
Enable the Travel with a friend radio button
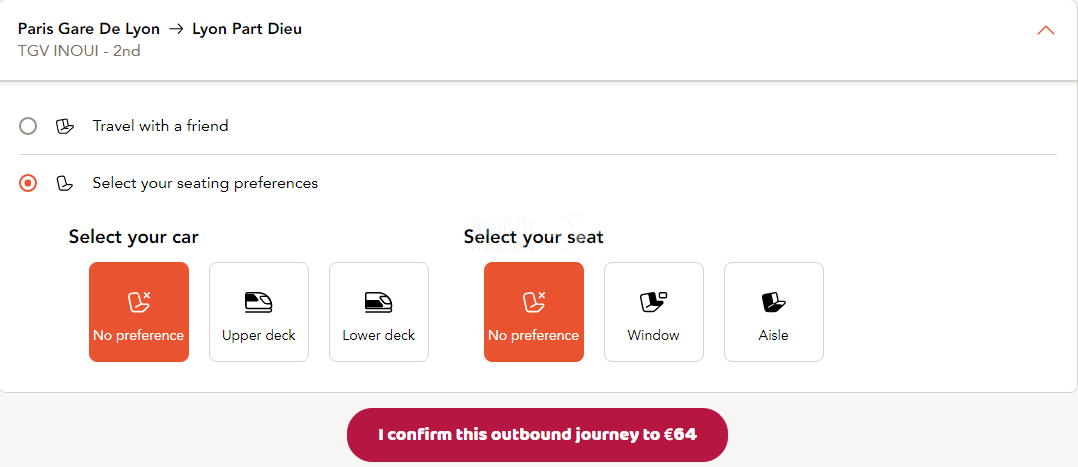(28, 126)
